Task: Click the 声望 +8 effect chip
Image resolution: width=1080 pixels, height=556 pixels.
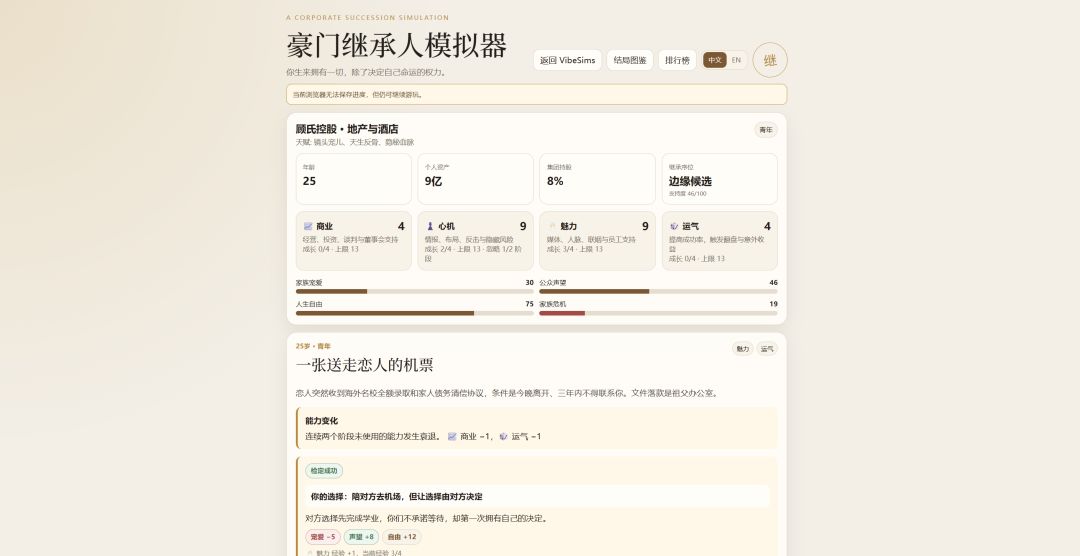Action: [361, 537]
